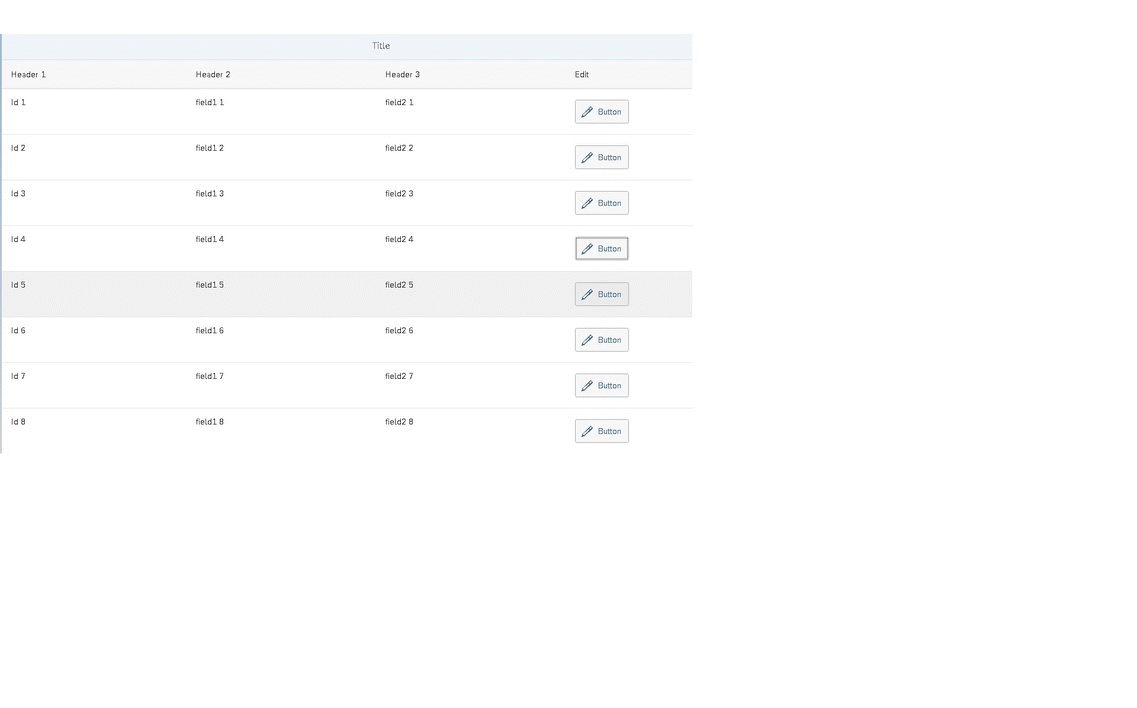Click the field2 6 cell
The width and height of the screenshot is (1137, 708).
398,330
